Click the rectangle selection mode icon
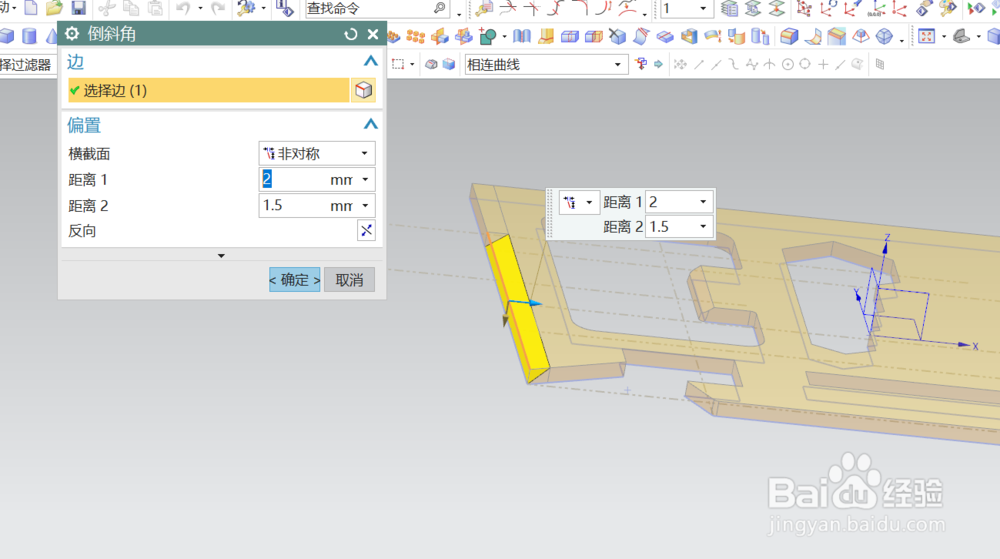 pyautogui.click(x=398, y=64)
